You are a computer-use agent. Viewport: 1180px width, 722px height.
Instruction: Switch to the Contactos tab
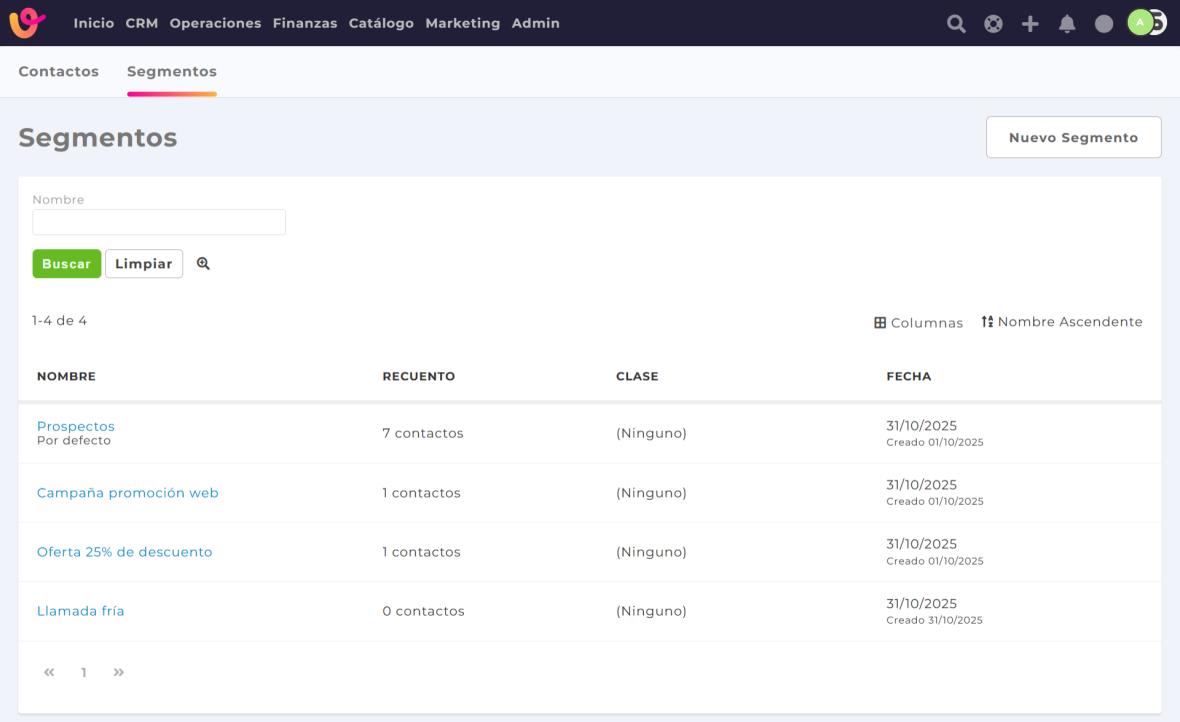pos(59,72)
